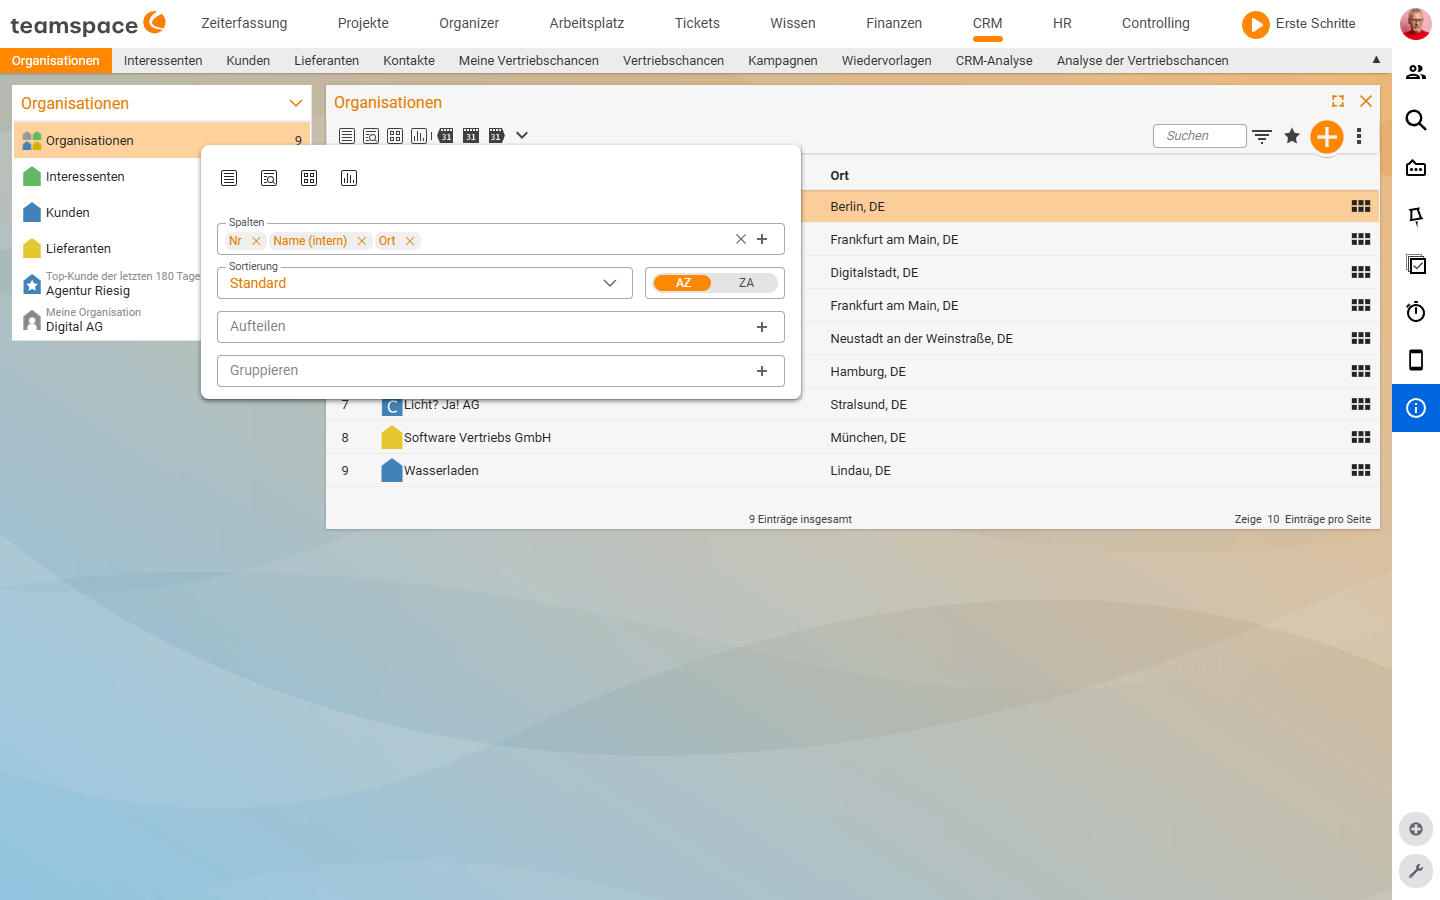Viewport: 1440px width, 900px height.
Task: Remove Ort column chip
Action: (x=410, y=241)
